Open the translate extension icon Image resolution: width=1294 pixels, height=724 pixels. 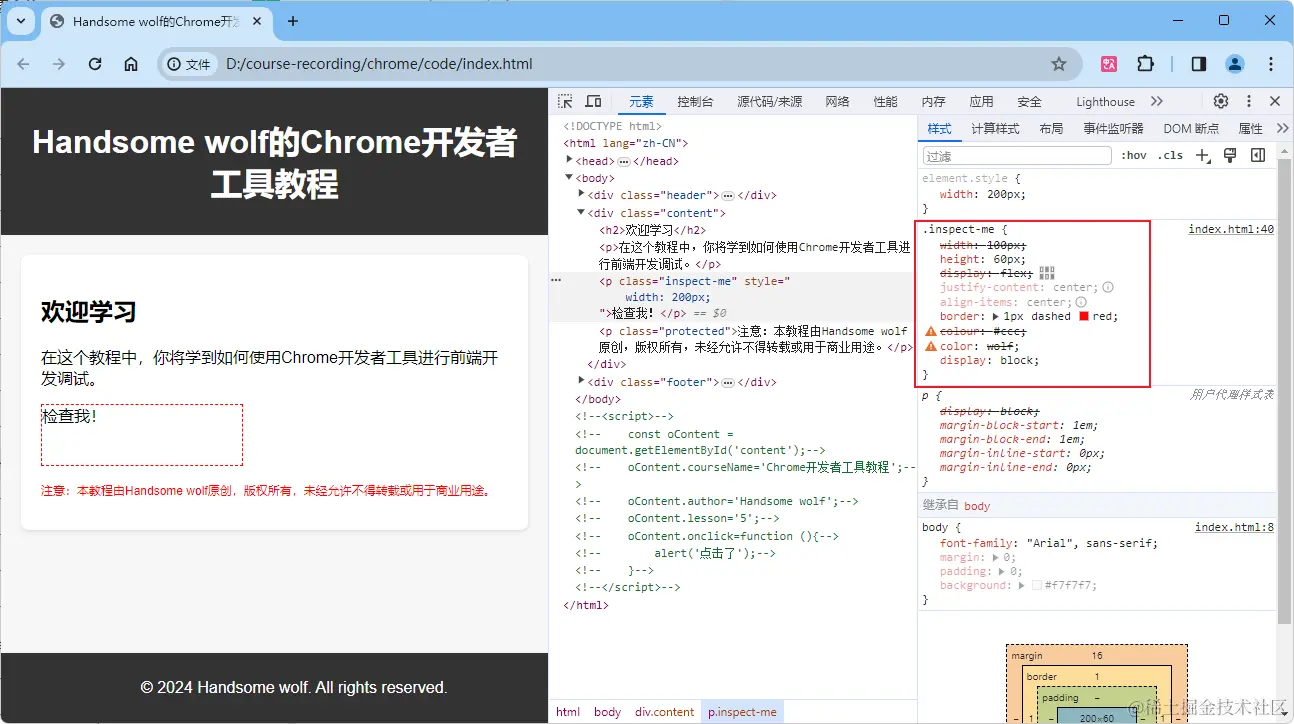1109,64
